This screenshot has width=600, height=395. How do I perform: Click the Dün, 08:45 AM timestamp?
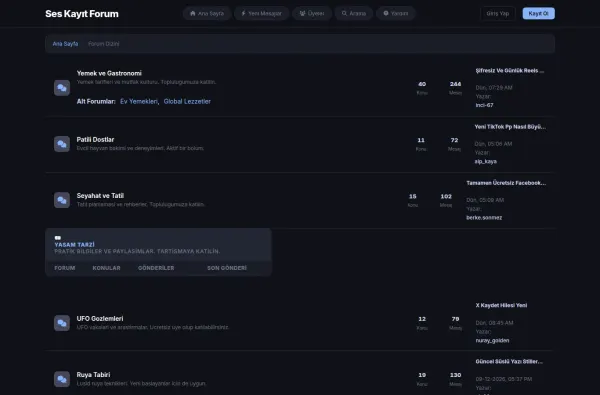pos(494,323)
